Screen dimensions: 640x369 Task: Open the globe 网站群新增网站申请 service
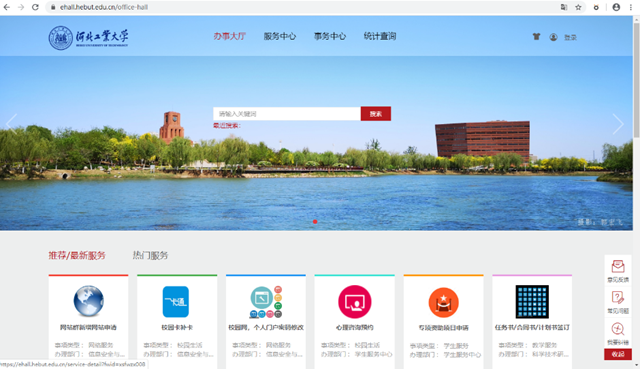(89, 301)
